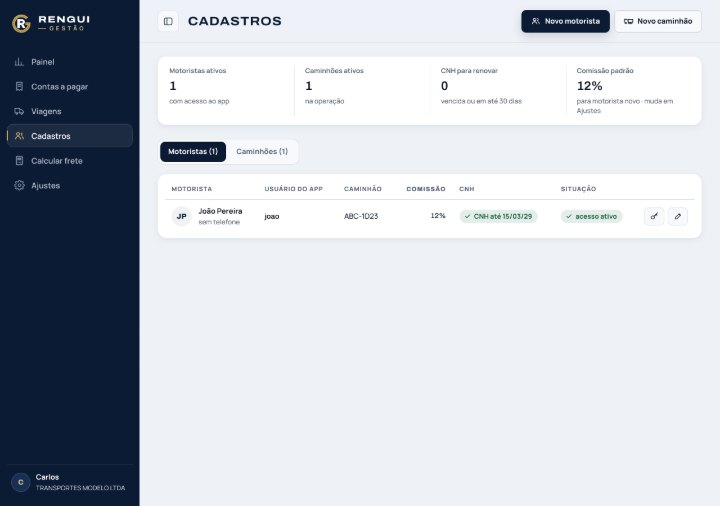Open Ajustes settings
Screen dimensions: 720x506
(70, 186)
